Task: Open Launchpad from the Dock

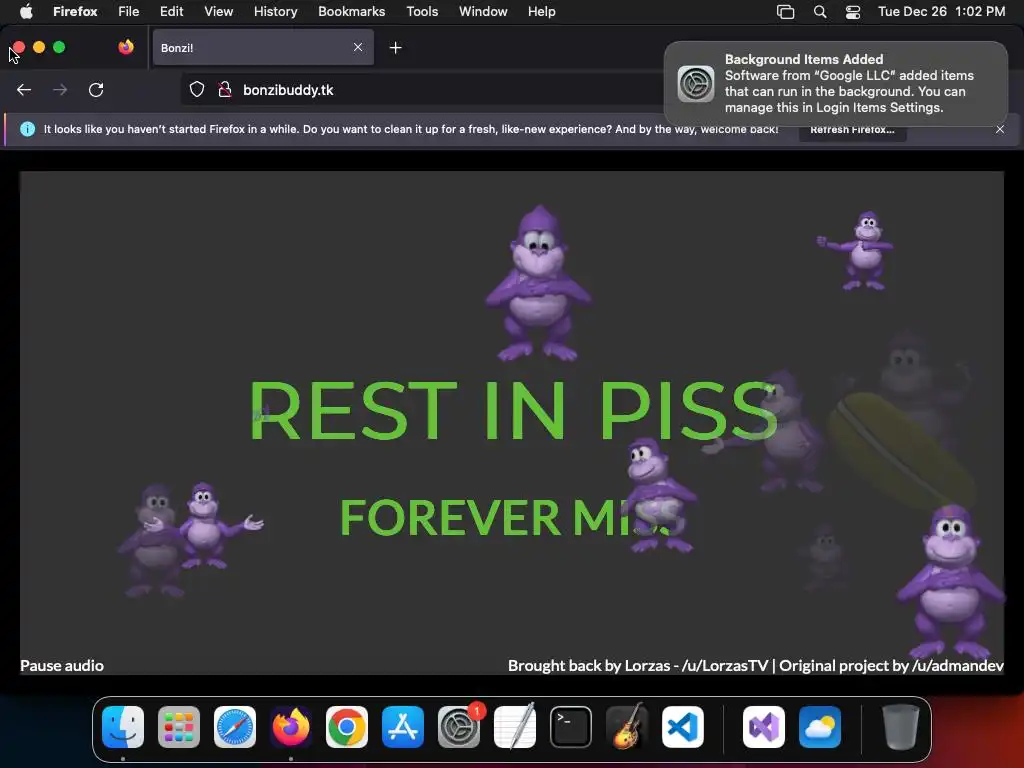Action: click(x=179, y=727)
